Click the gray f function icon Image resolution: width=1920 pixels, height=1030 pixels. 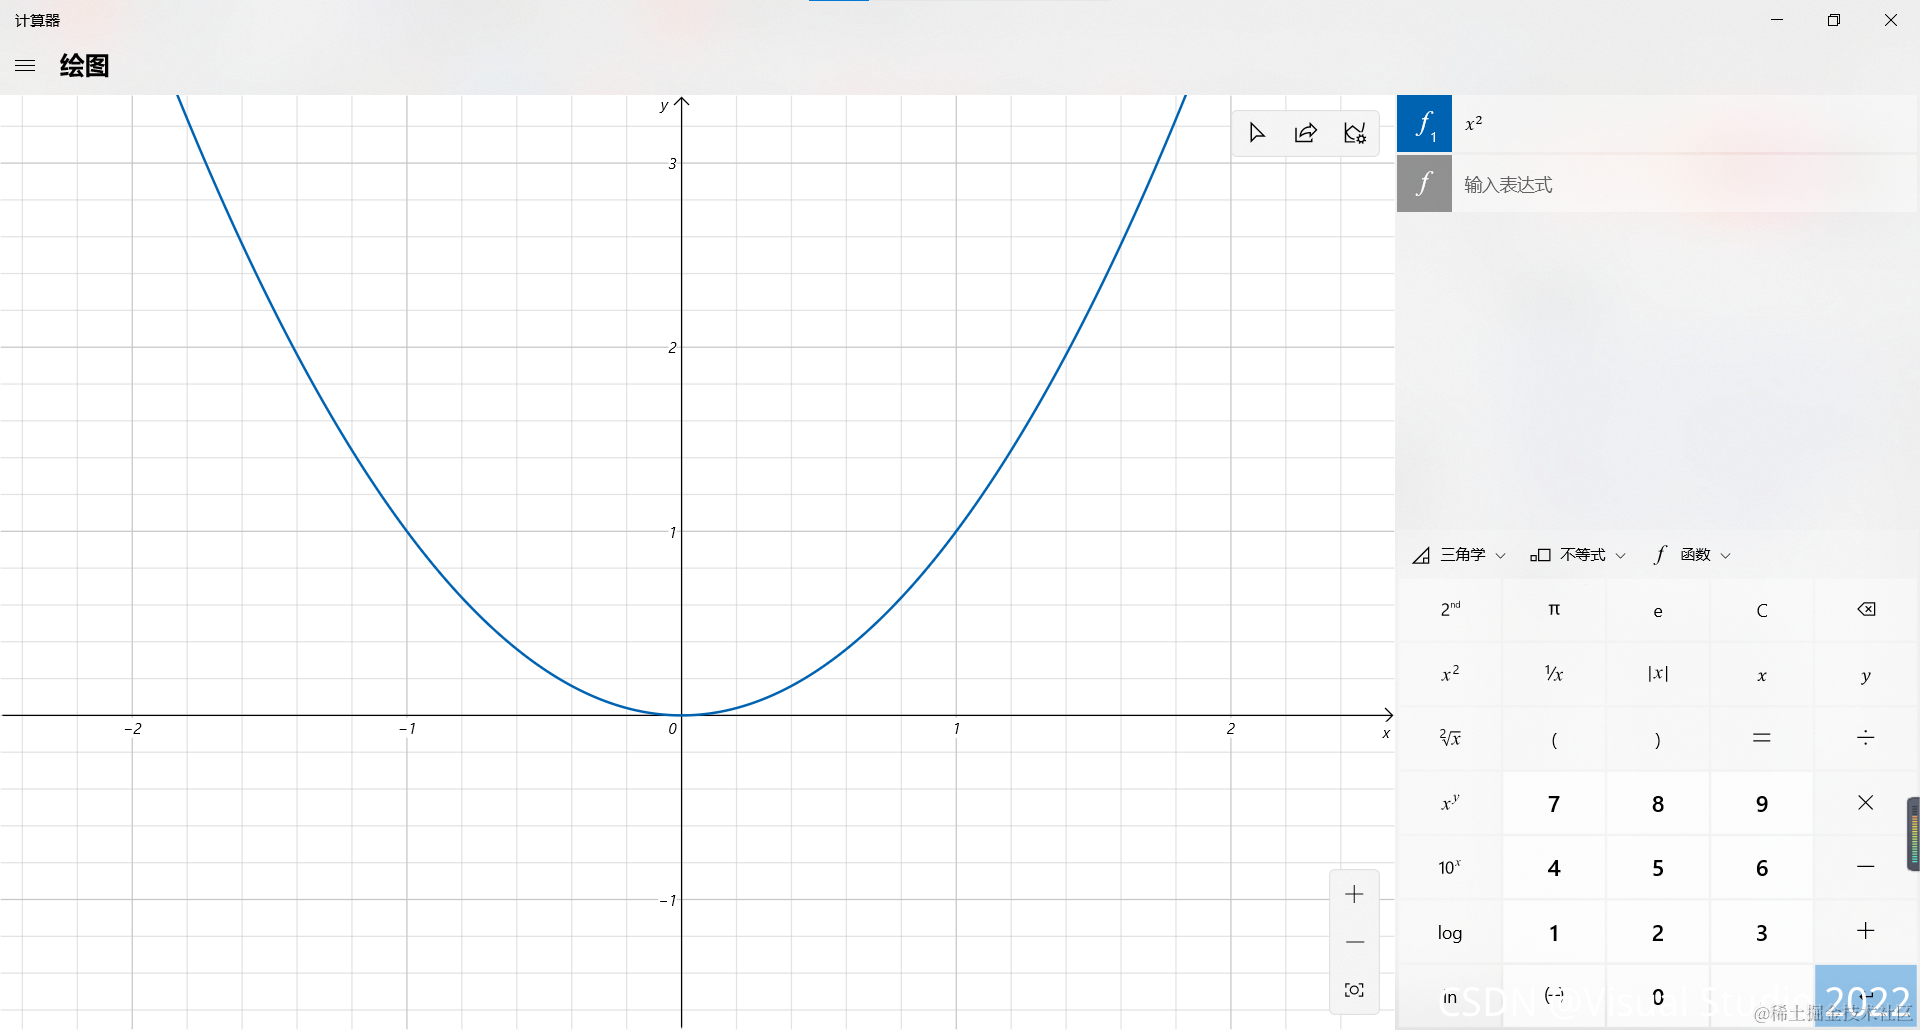point(1424,183)
